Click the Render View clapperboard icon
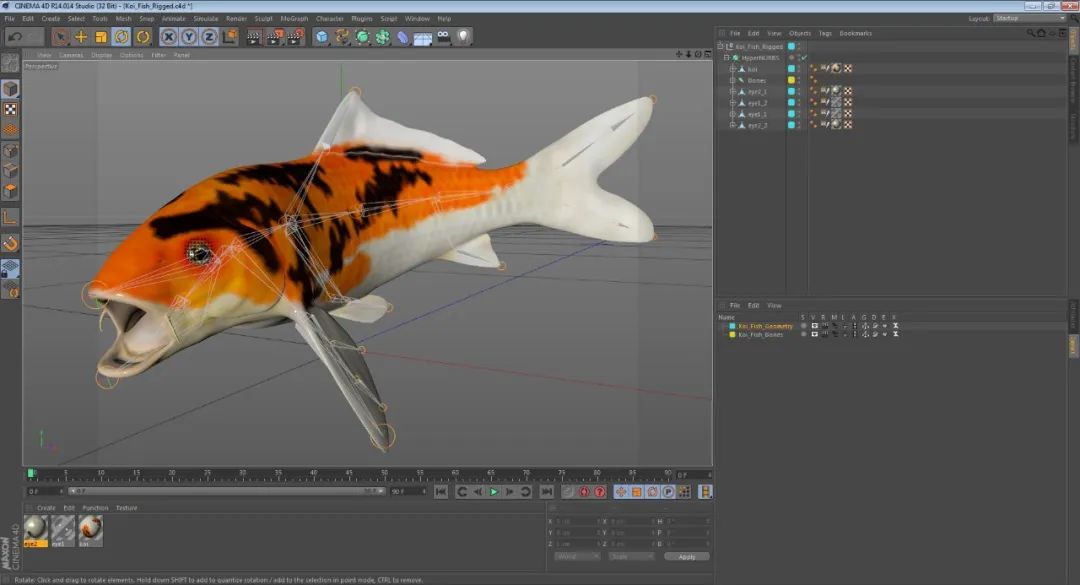The width and height of the screenshot is (1080, 585). point(253,37)
